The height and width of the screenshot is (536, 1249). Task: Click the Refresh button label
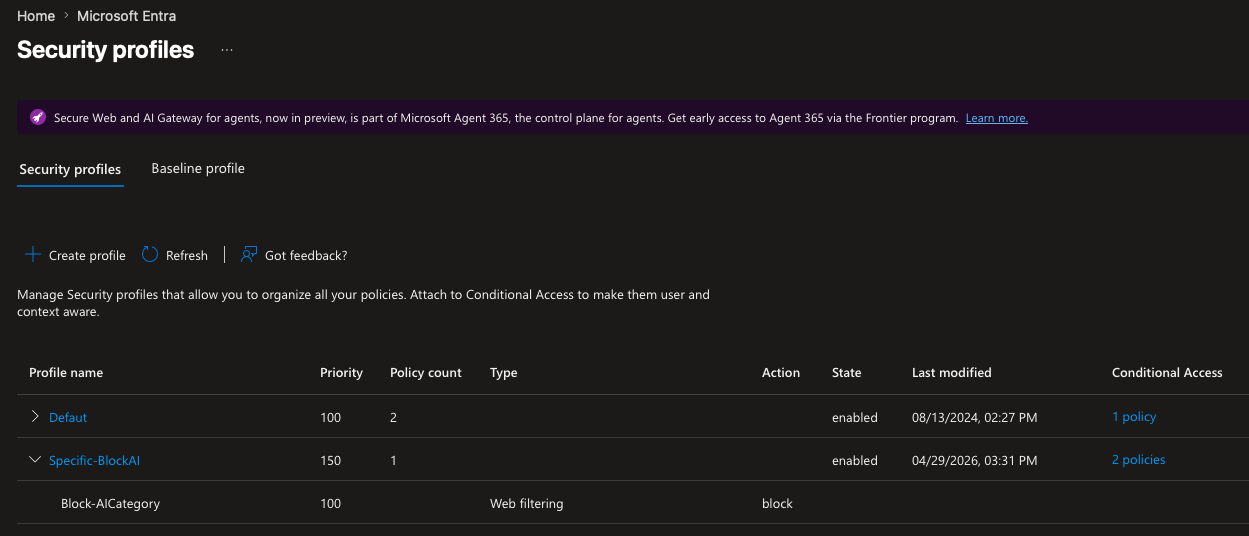click(187, 255)
